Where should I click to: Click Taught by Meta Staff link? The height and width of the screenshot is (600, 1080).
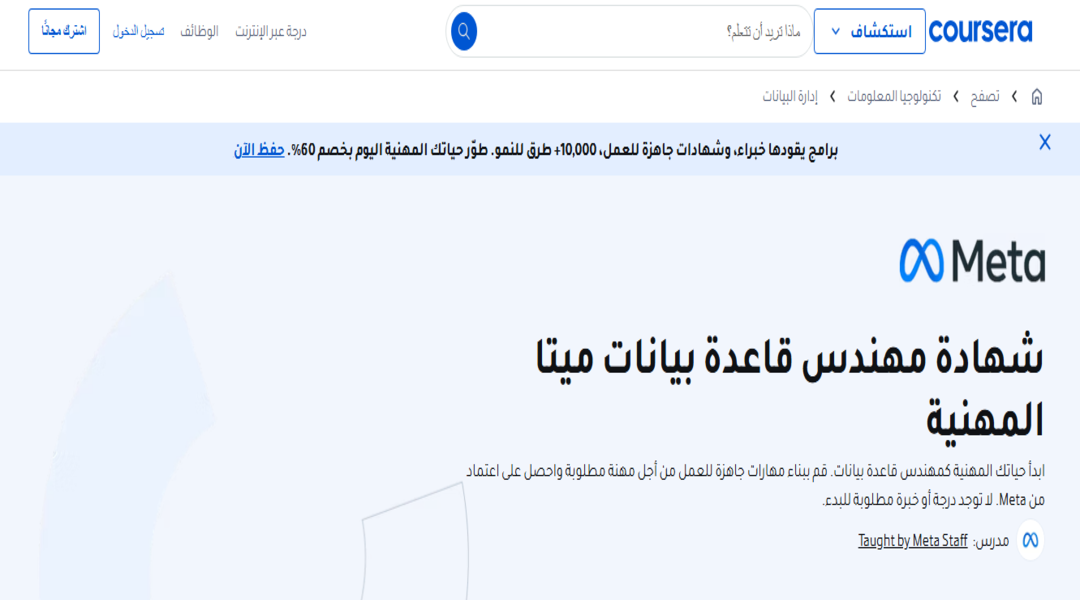click(912, 541)
